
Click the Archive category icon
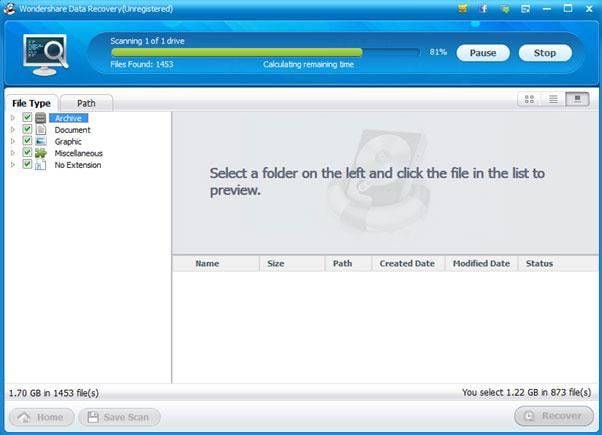coord(40,118)
